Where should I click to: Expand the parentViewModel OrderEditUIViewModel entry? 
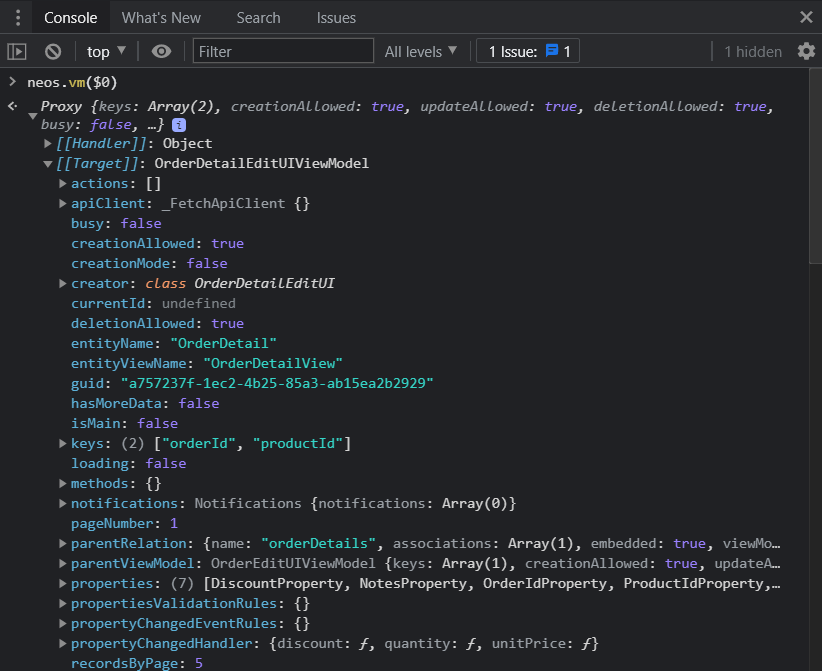62,564
